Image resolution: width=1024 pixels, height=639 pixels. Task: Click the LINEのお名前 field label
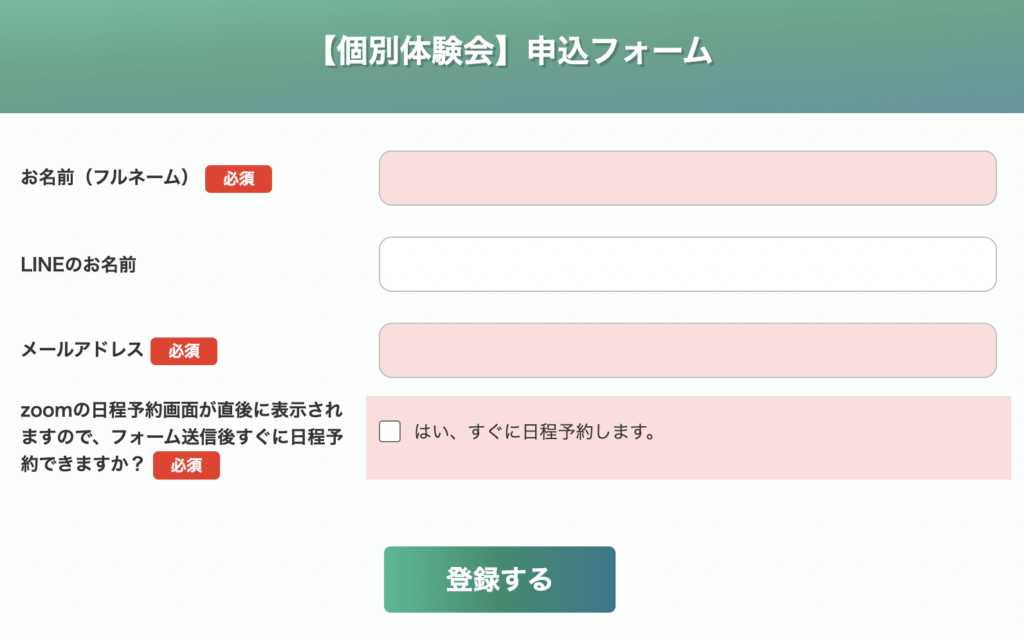click(x=78, y=265)
